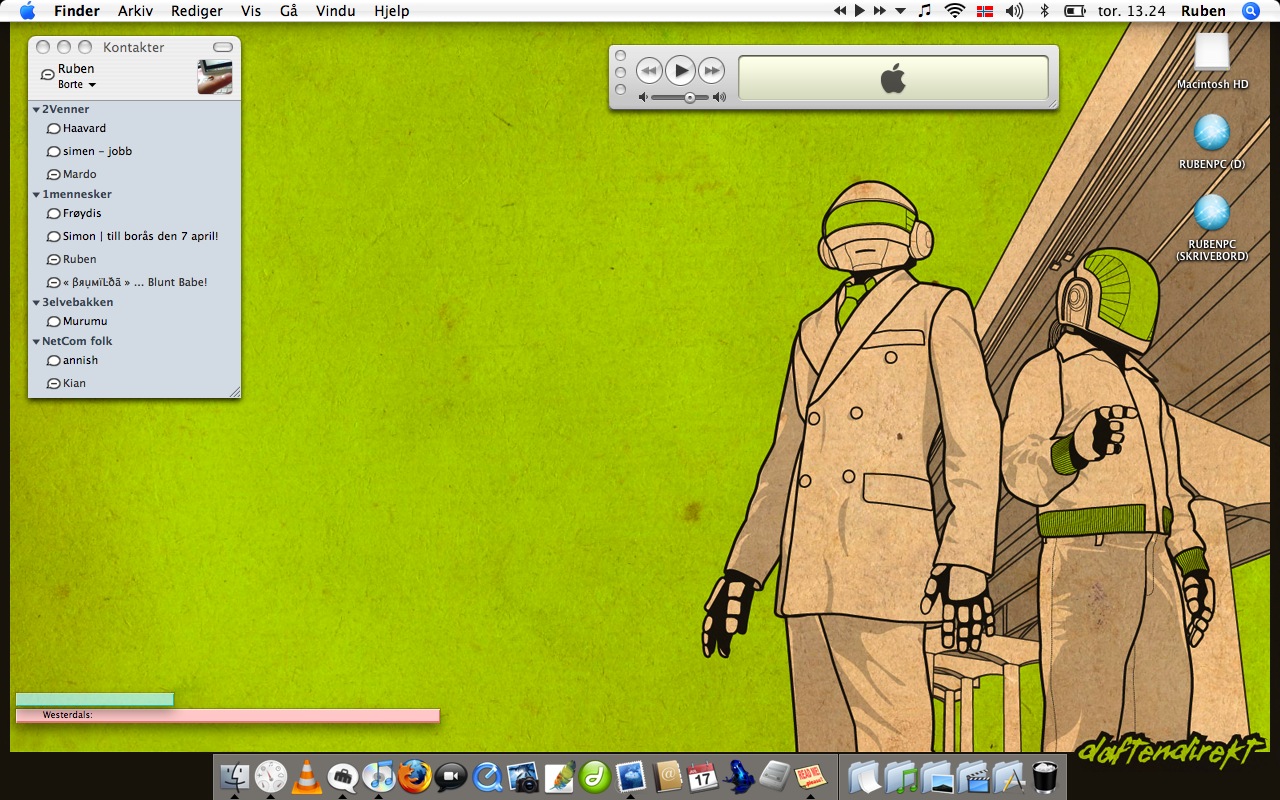This screenshot has height=800, width=1280.
Task: Click the Ruben user name in menu bar
Action: click(x=1203, y=11)
